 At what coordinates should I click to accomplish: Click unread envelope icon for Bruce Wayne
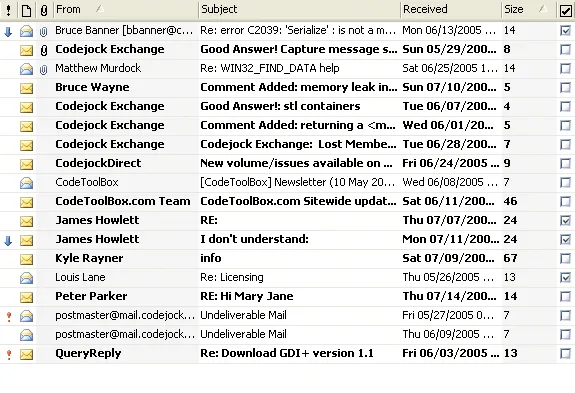click(x=26, y=88)
